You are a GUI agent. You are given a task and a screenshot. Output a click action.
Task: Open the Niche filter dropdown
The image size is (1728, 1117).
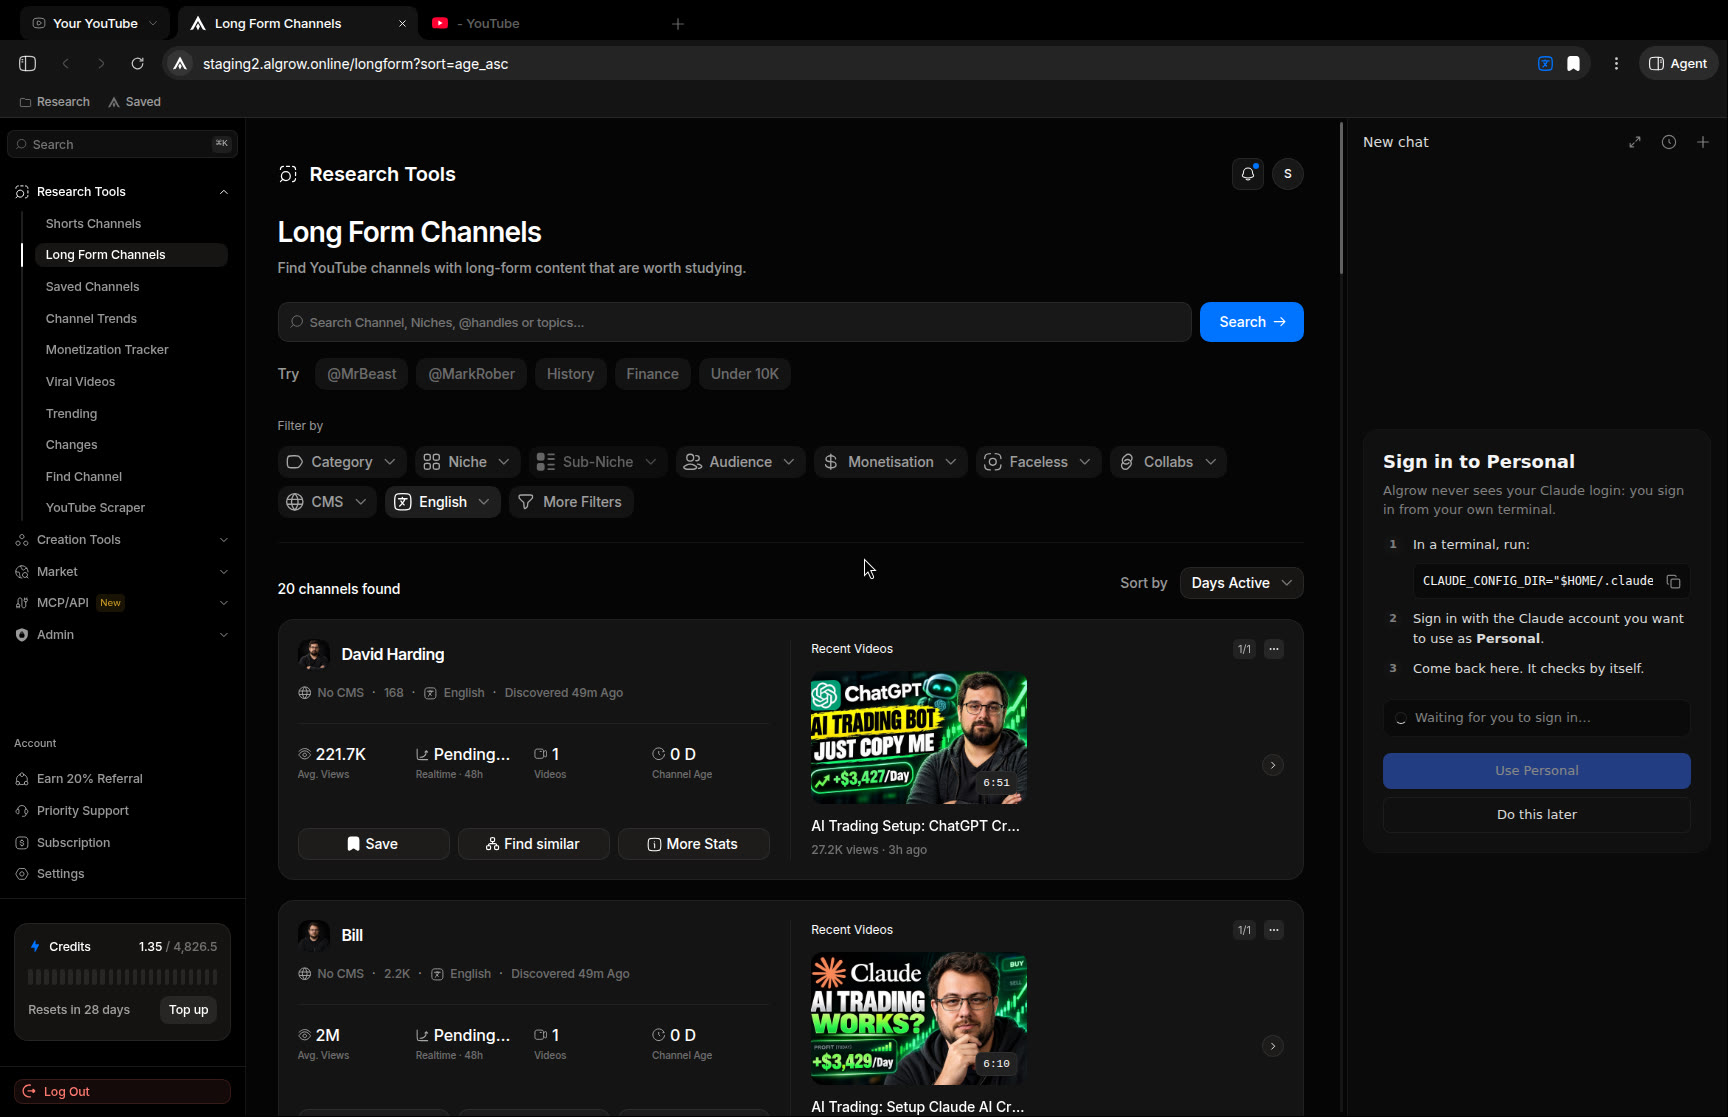point(467,462)
